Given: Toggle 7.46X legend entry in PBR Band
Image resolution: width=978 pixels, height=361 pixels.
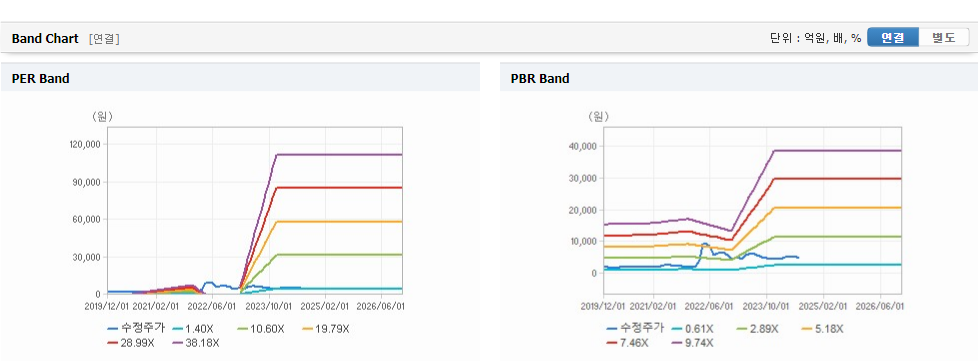Looking at the screenshot, I should (x=628, y=342).
